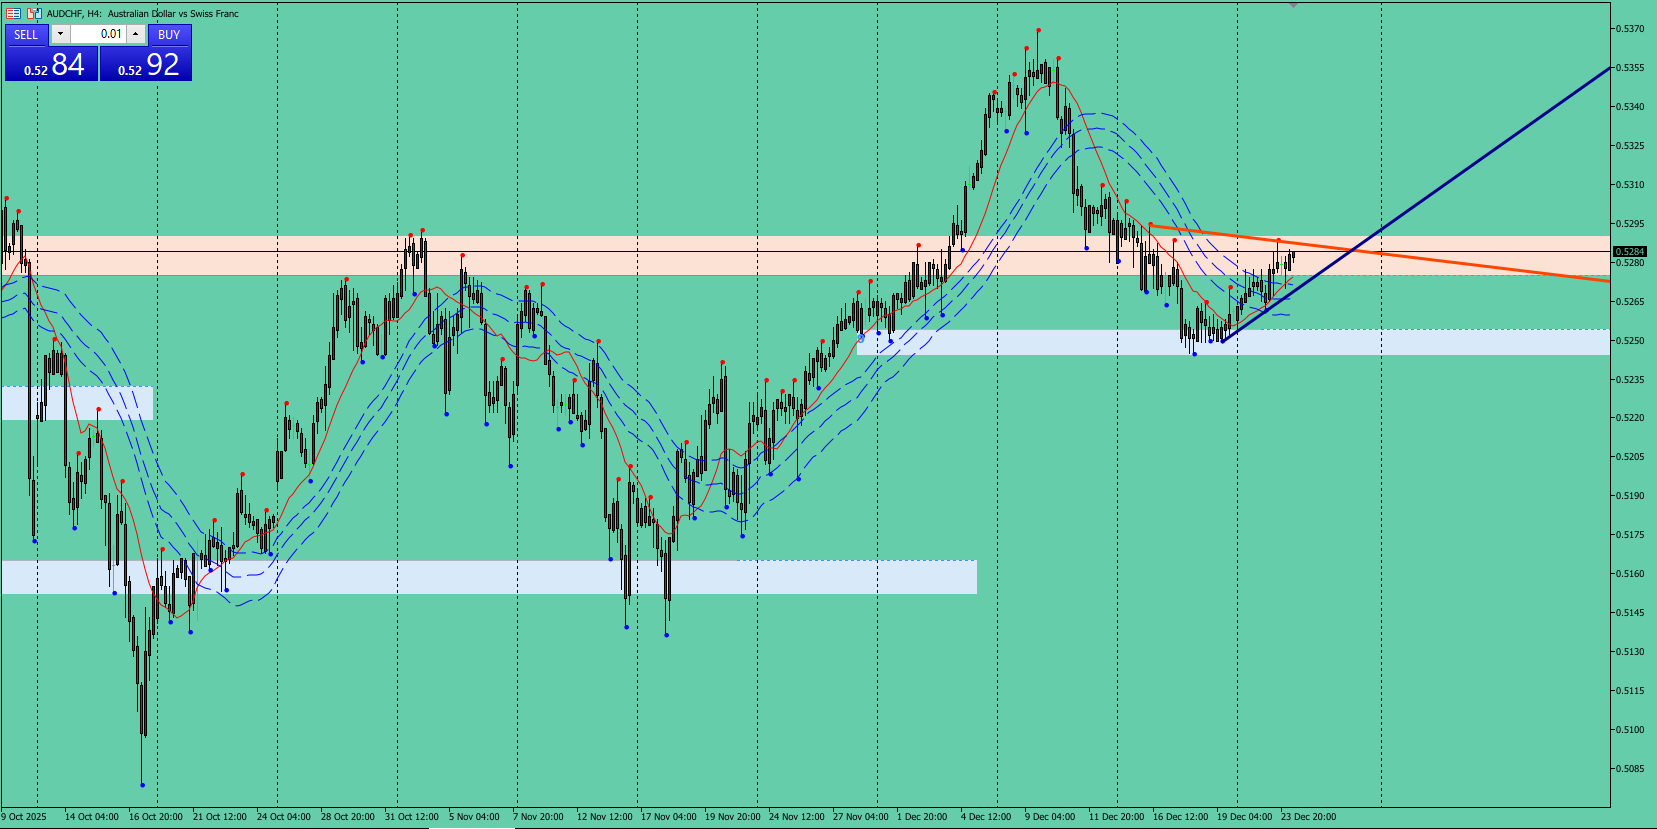
Task: Click the 0.52 84 sell price tile
Action: click(52, 64)
